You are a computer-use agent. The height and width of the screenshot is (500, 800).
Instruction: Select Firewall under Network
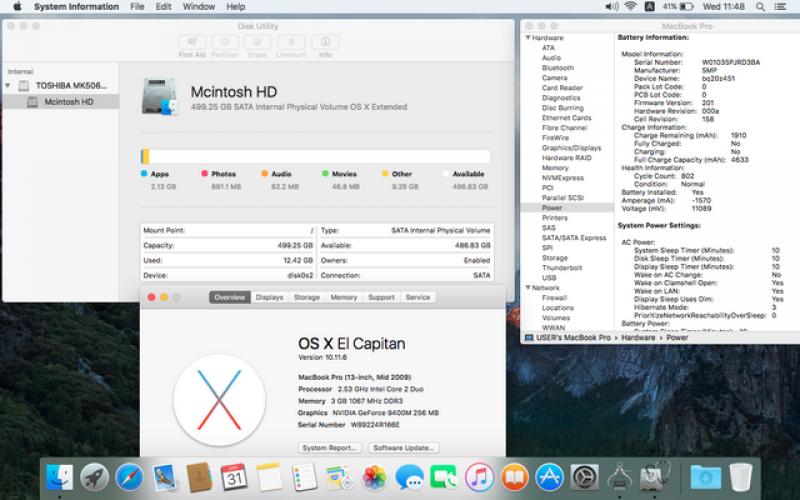(x=555, y=297)
